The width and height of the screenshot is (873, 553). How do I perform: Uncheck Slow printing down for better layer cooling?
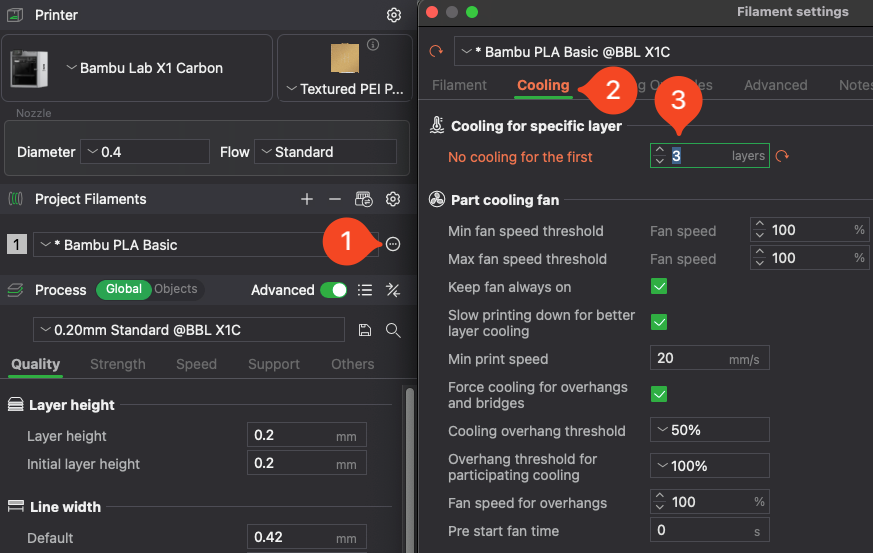click(659, 322)
